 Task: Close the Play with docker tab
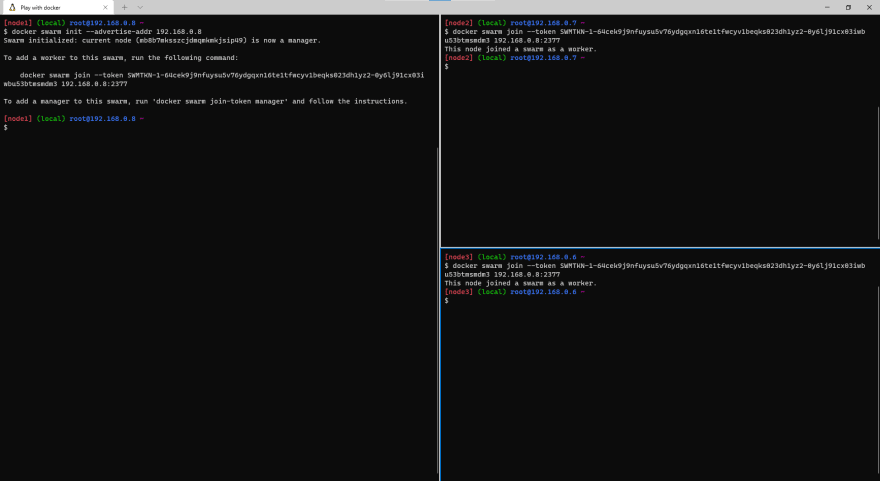pyautogui.click(x=105, y=7)
